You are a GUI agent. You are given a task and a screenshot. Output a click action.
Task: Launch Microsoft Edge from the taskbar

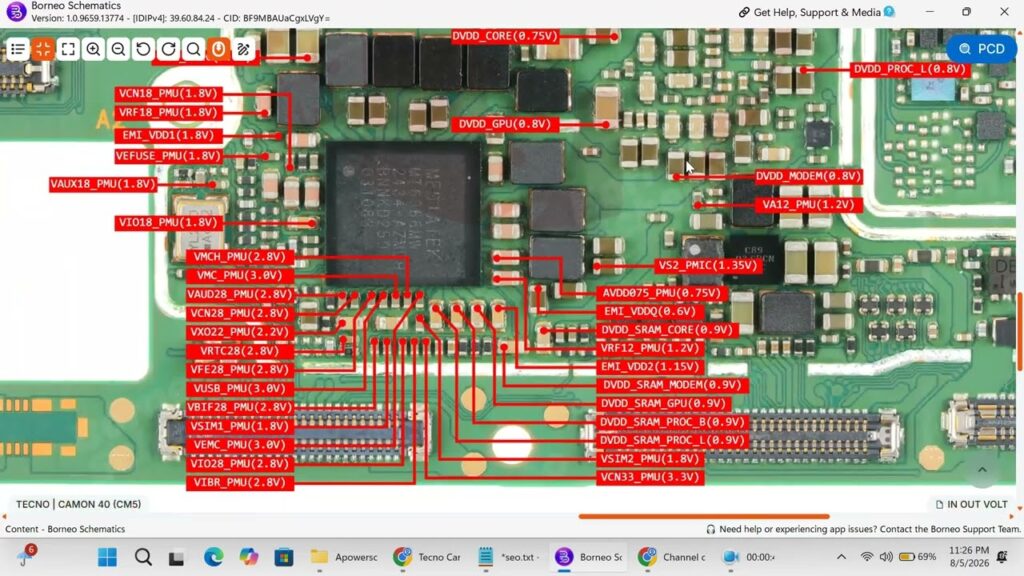[x=213, y=557]
